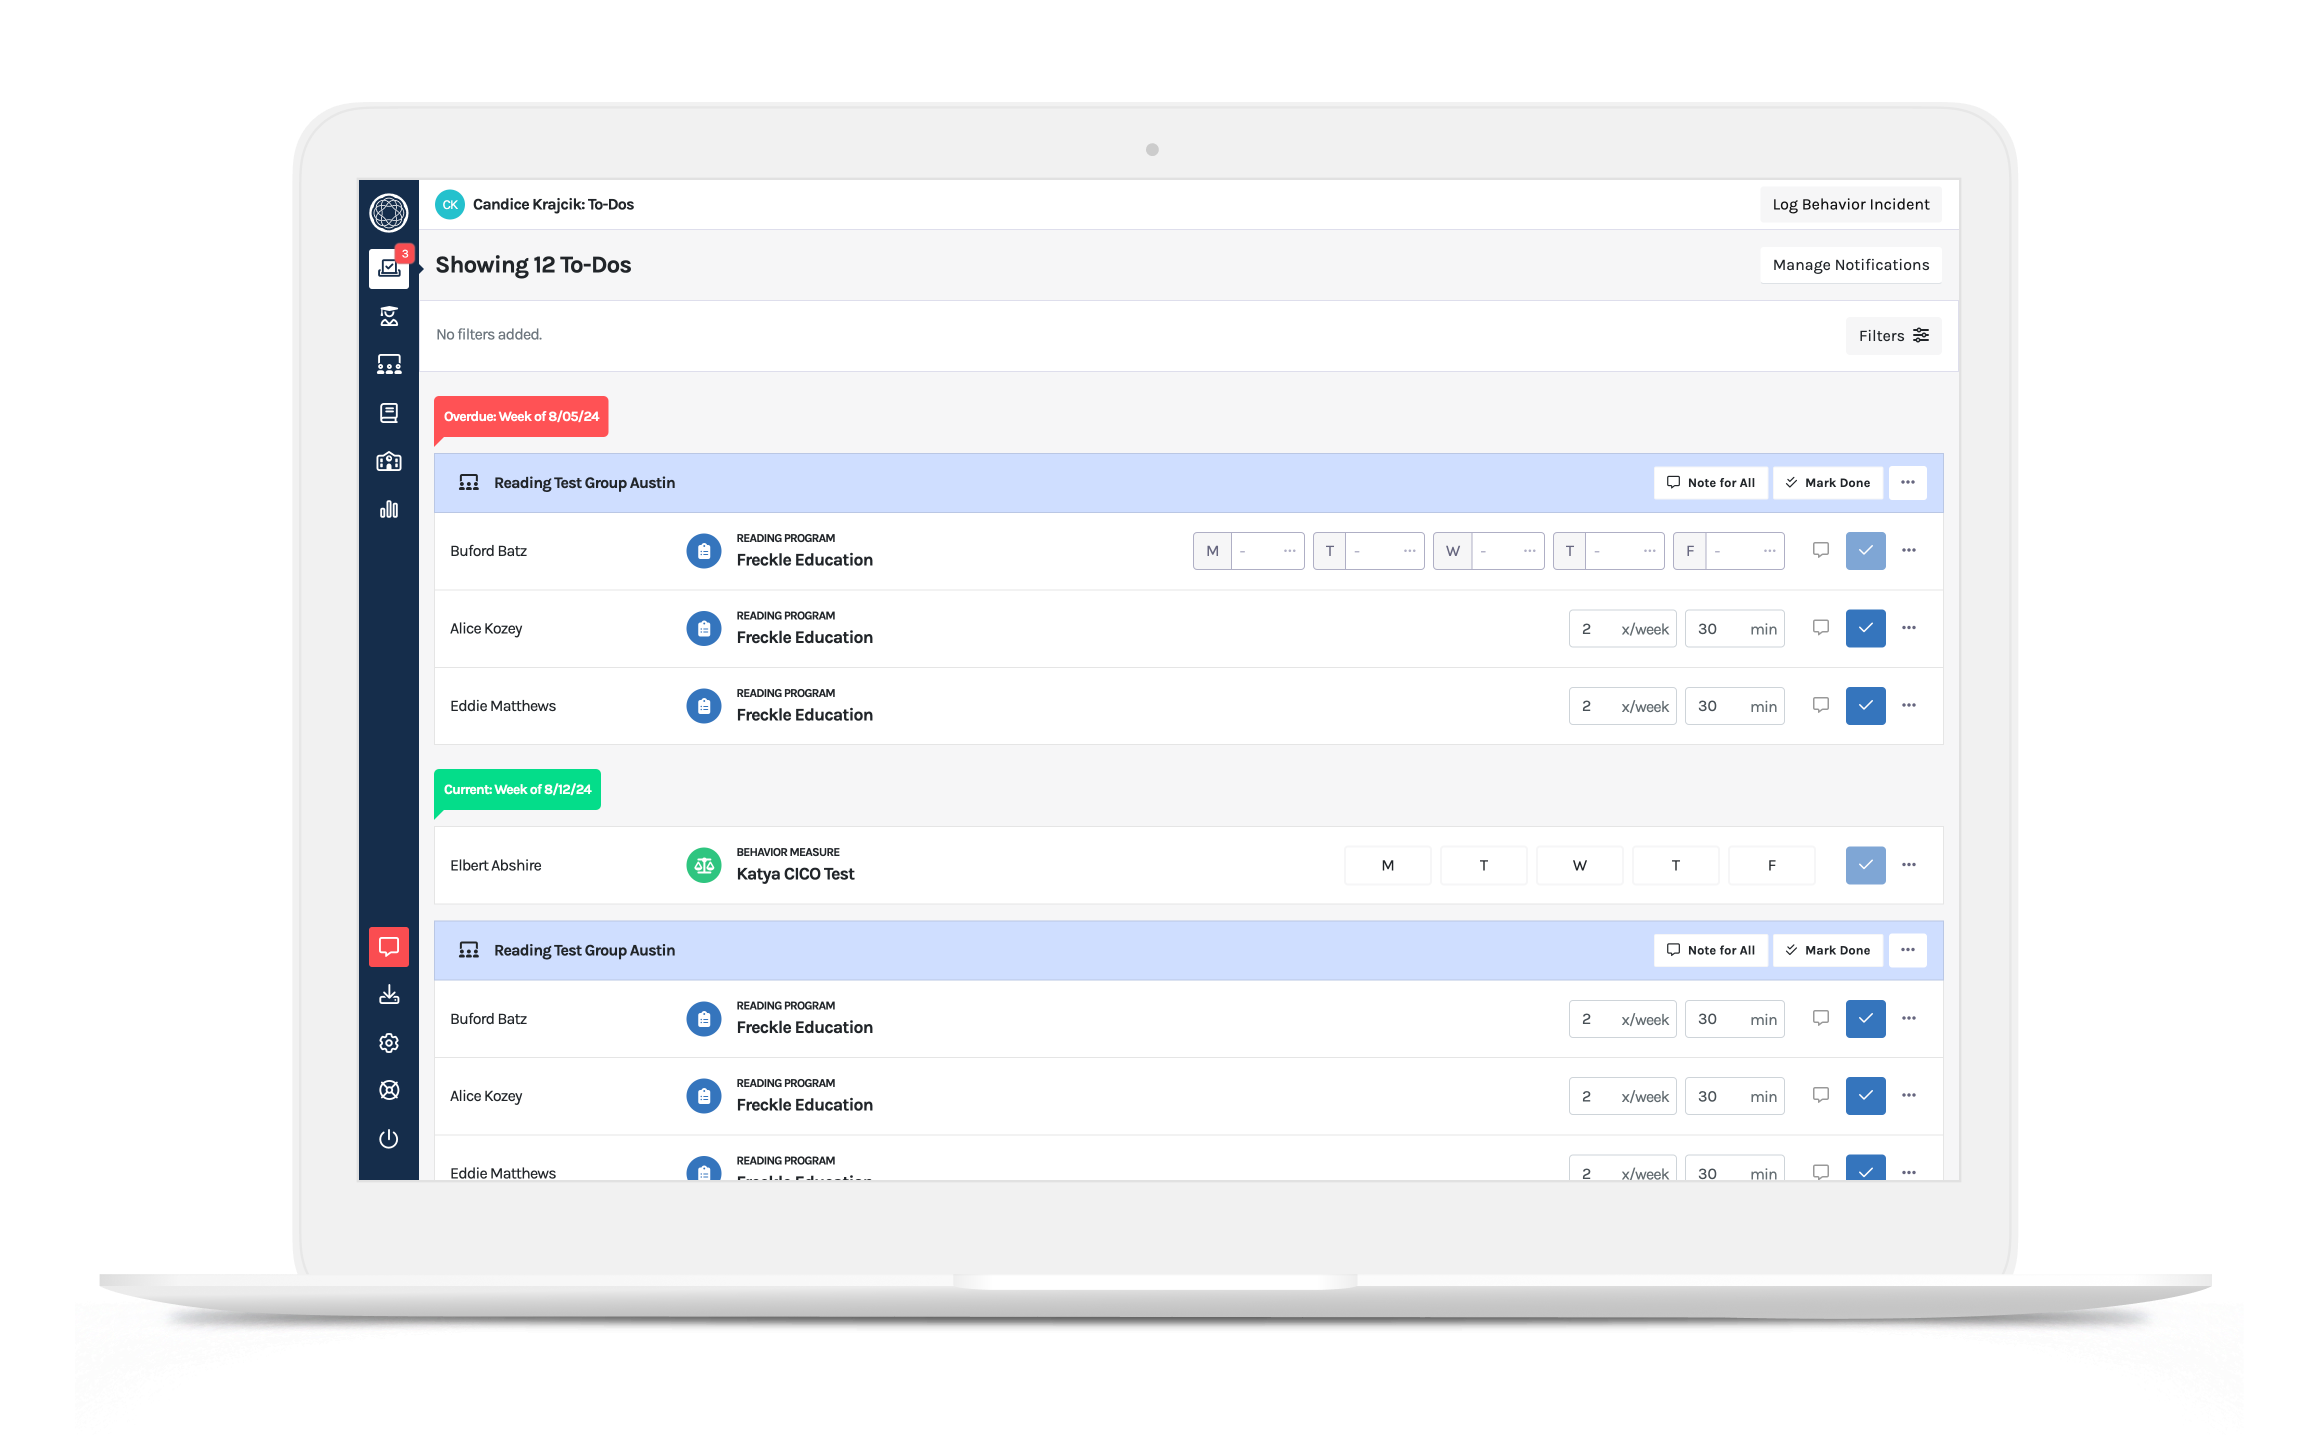Image resolution: width=2318 pixels, height=1435 pixels.
Task: Add a note for overdue Alice Kozey
Action: [1820, 628]
